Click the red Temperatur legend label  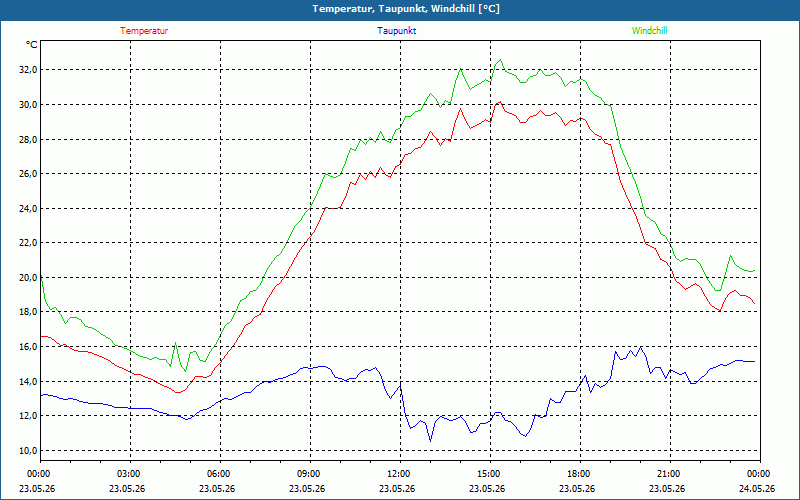click(144, 31)
